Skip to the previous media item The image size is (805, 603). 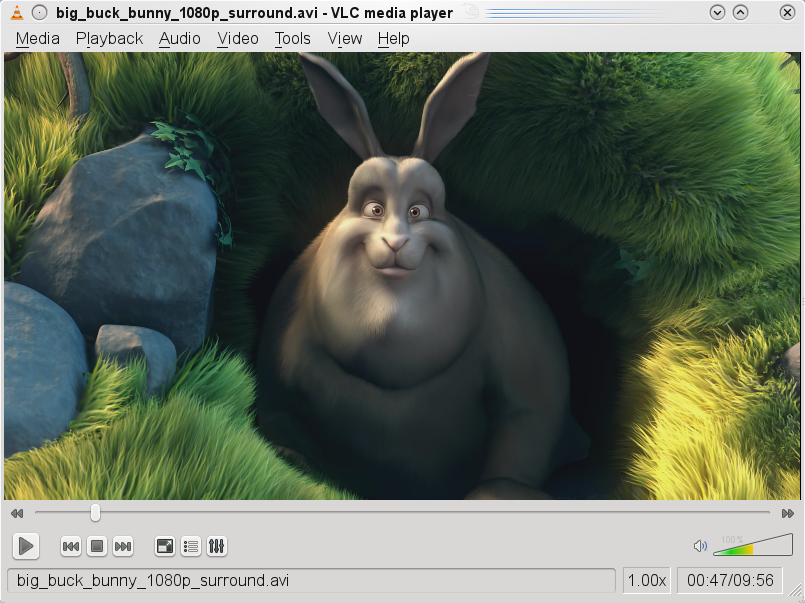[70, 546]
